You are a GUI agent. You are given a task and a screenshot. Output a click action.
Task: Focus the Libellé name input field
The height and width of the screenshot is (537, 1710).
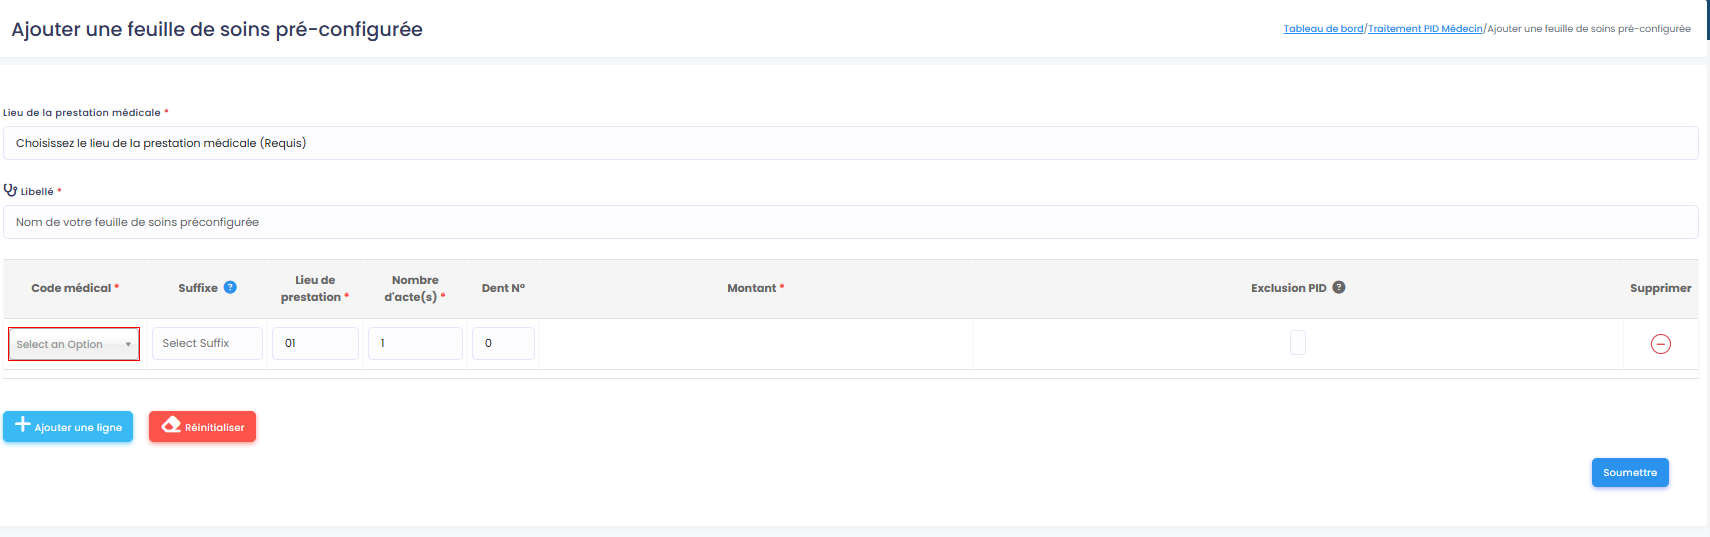851,222
